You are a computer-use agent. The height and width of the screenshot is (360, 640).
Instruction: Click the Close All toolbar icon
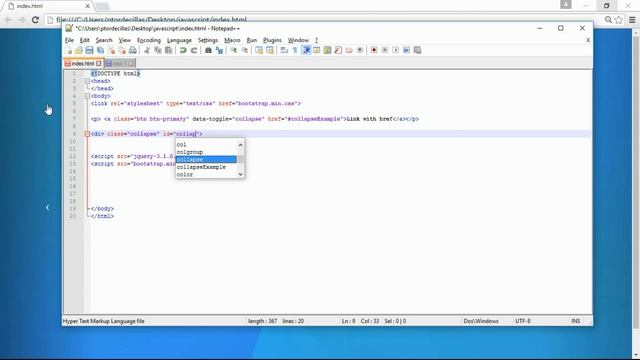click(x=122, y=50)
